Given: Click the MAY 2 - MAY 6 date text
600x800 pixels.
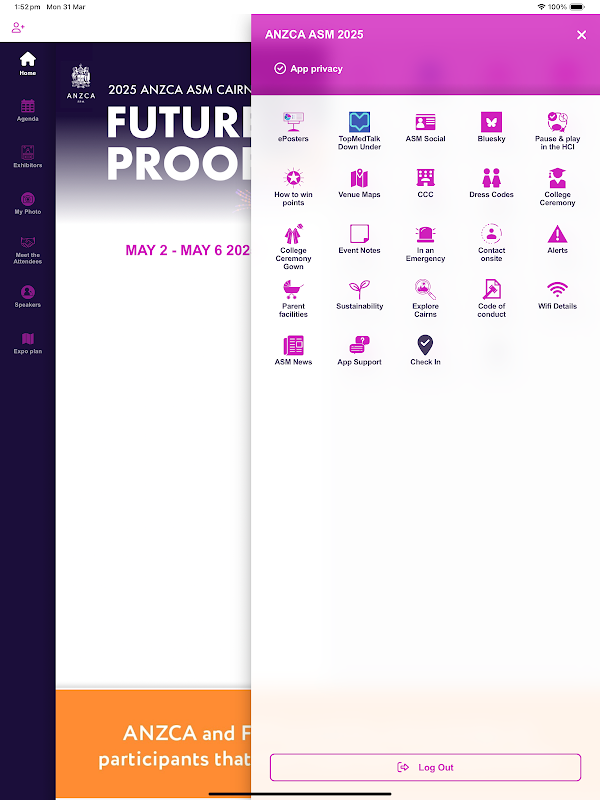Looking at the screenshot, I should 188,250.
